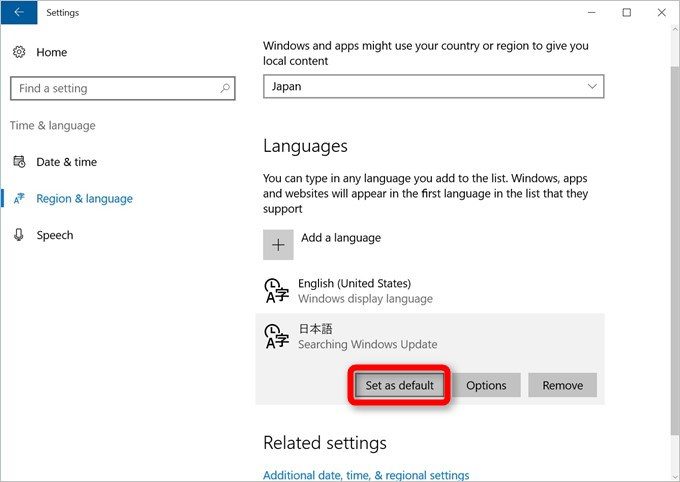
Task: Switch to the Speech settings page
Action: [x=54, y=236]
